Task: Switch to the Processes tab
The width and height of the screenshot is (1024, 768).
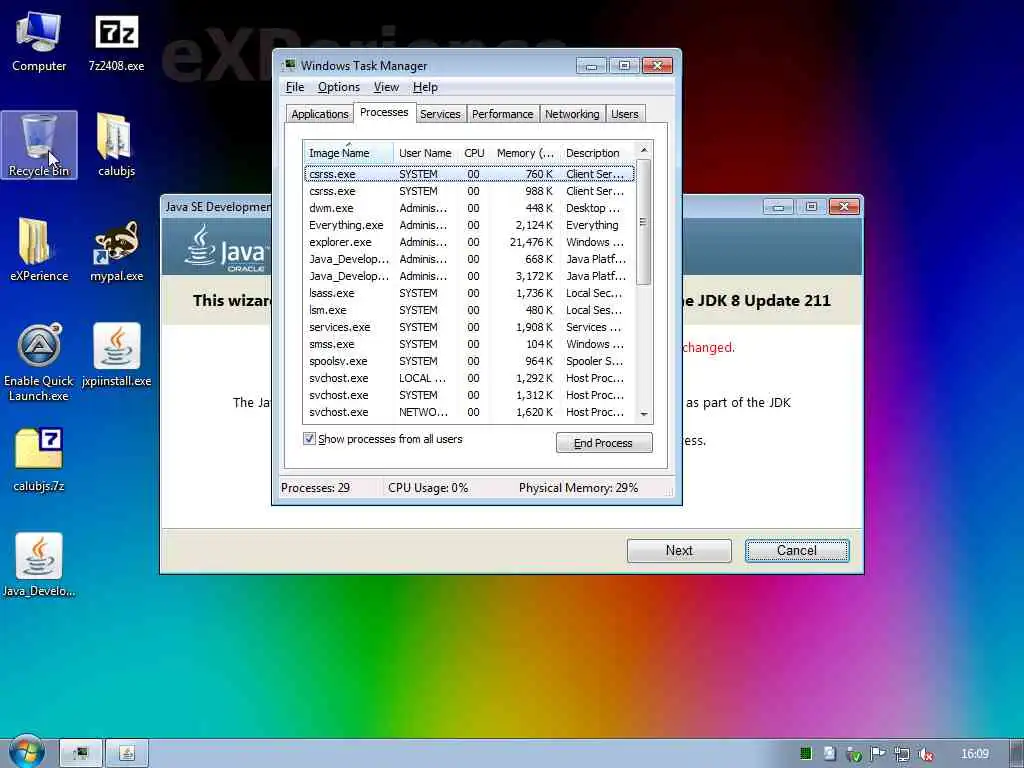Action: 384,112
